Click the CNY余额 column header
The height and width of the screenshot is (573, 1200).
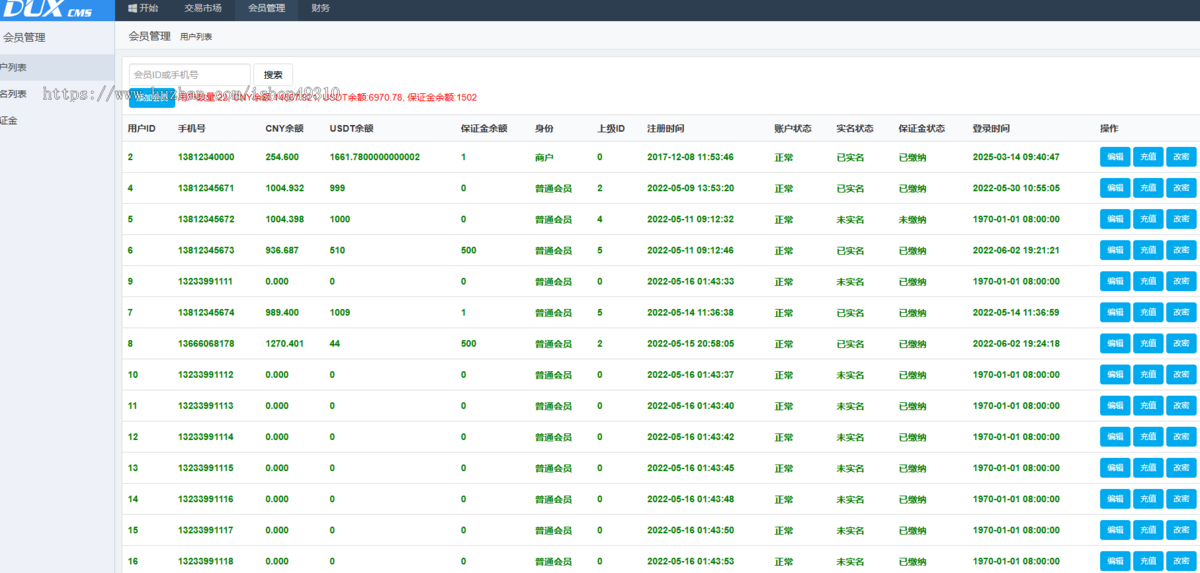(284, 129)
